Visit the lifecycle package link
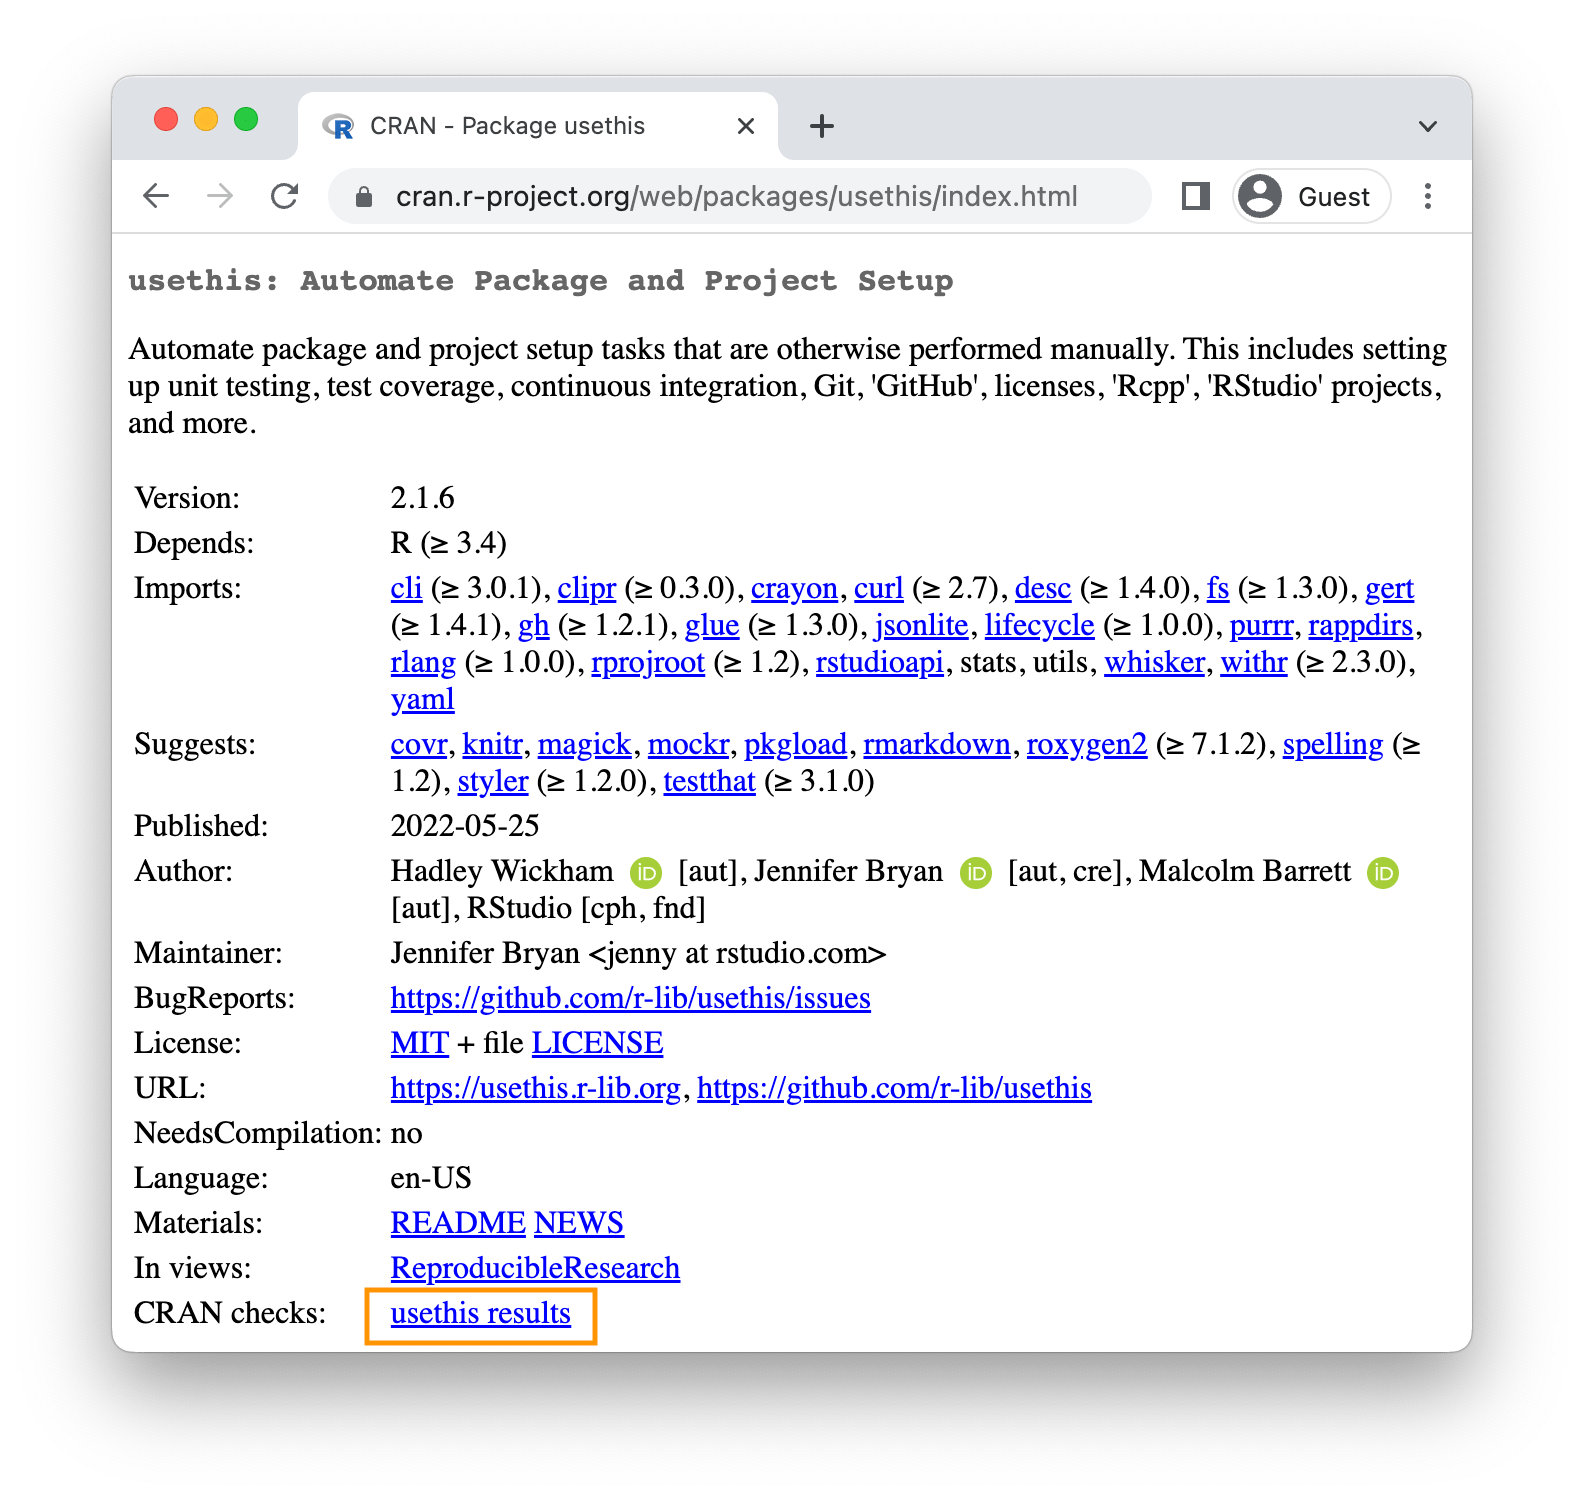Viewport: 1584px width, 1500px height. (x=1040, y=625)
